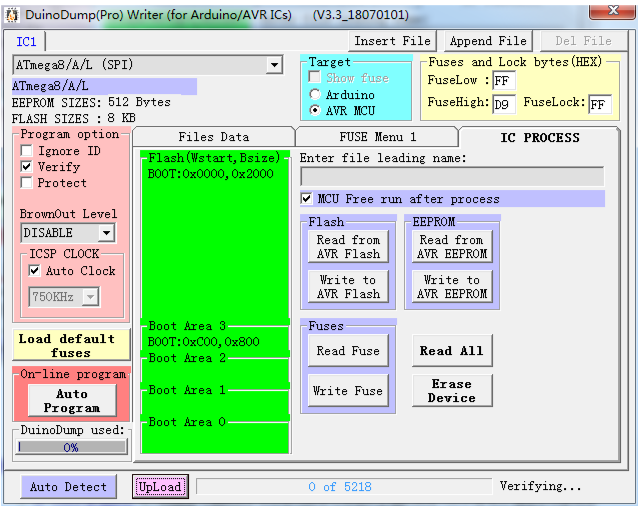Select the IC PROCESS tab

(539, 137)
